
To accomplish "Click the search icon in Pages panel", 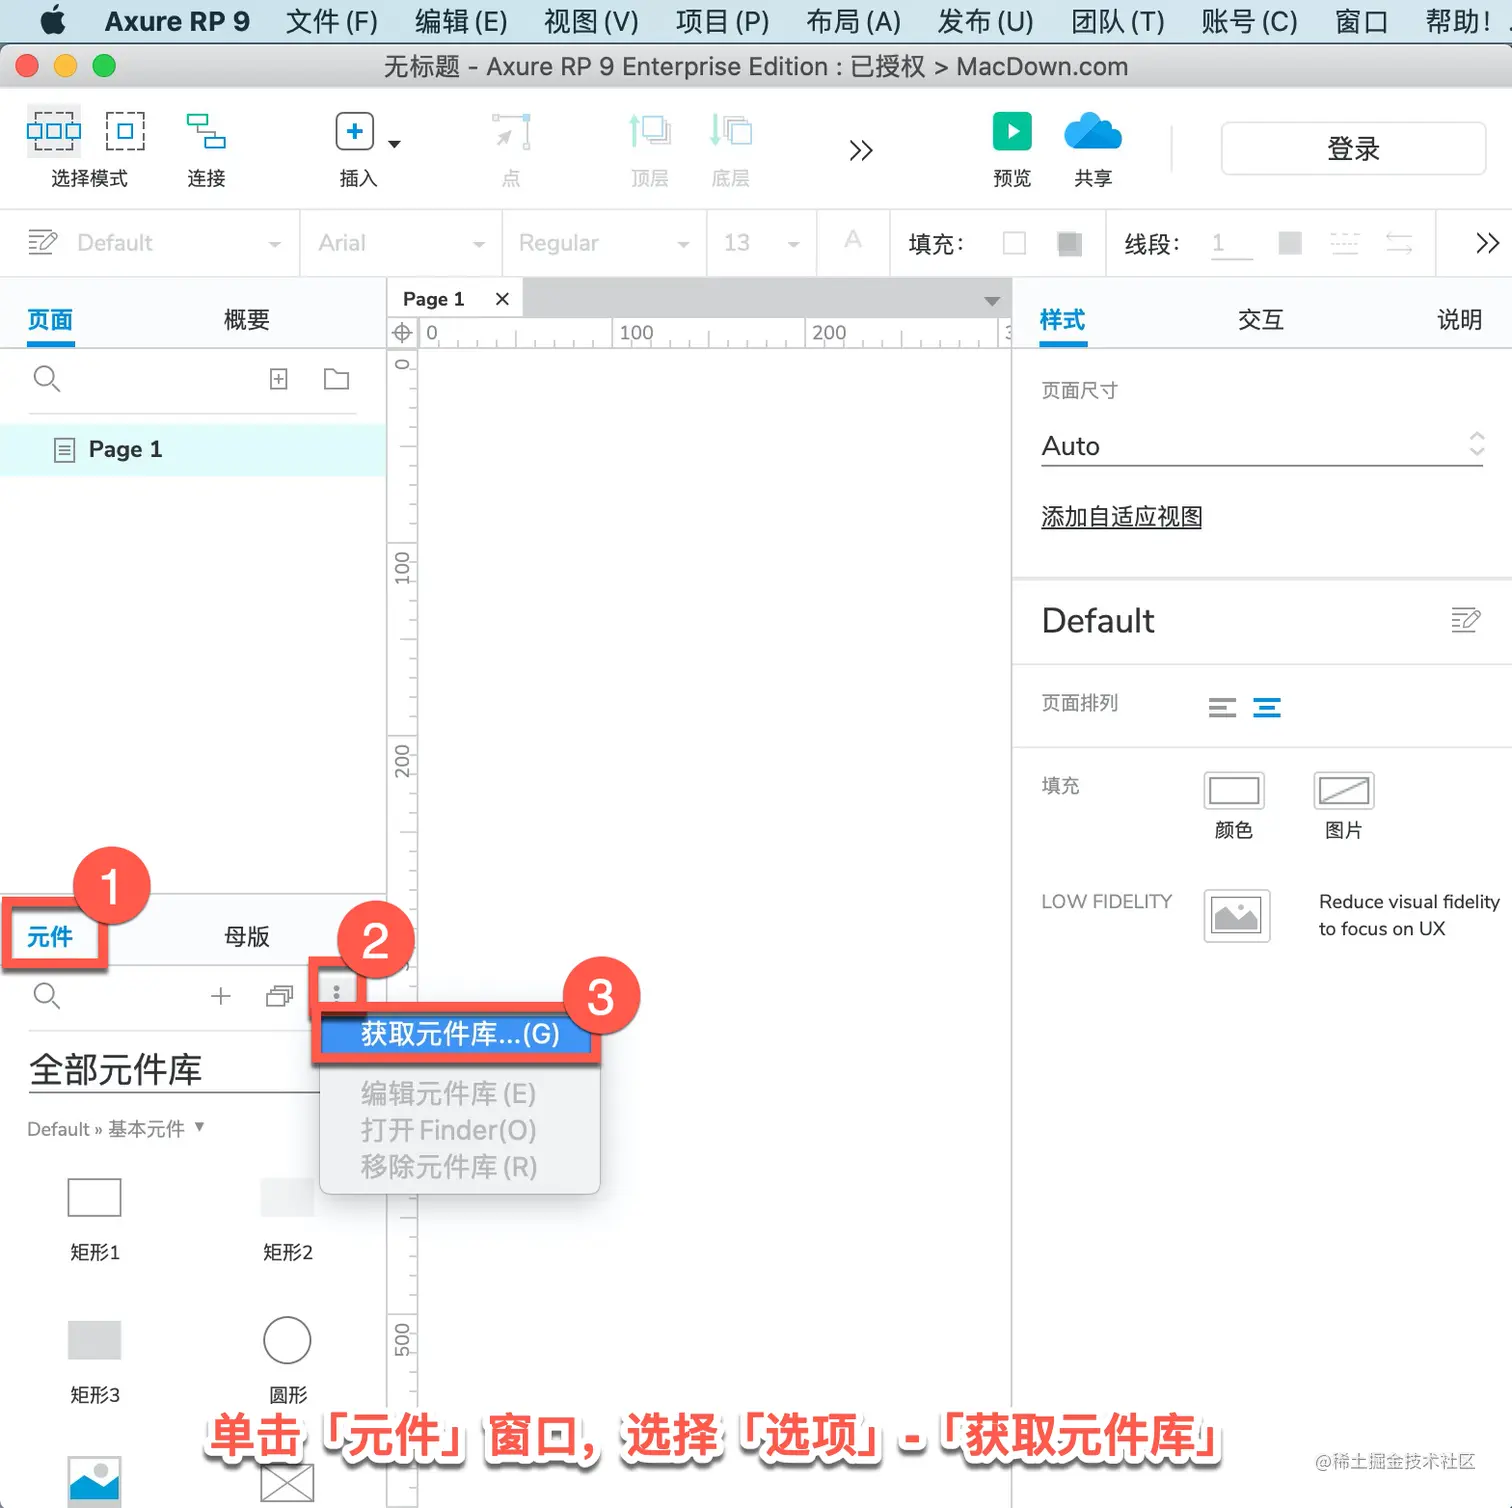I will click(47, 379).
